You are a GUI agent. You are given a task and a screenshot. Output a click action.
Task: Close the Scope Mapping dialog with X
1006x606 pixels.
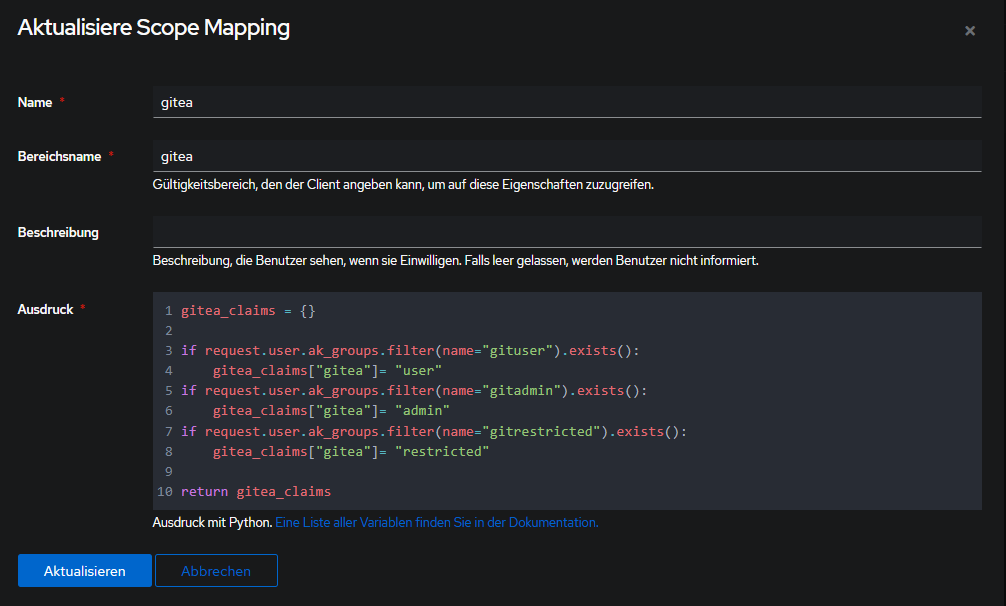[x=969, y=31]
